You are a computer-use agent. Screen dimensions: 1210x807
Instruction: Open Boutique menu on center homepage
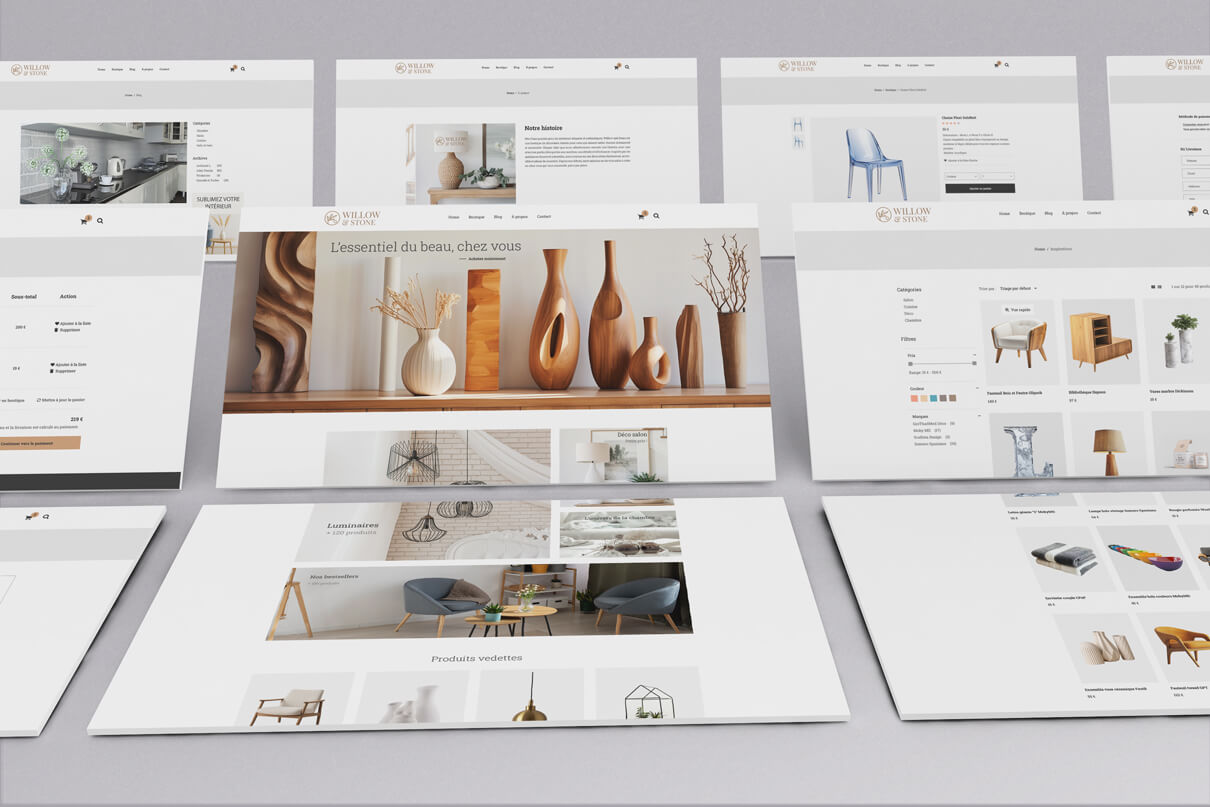click(476, 217)
